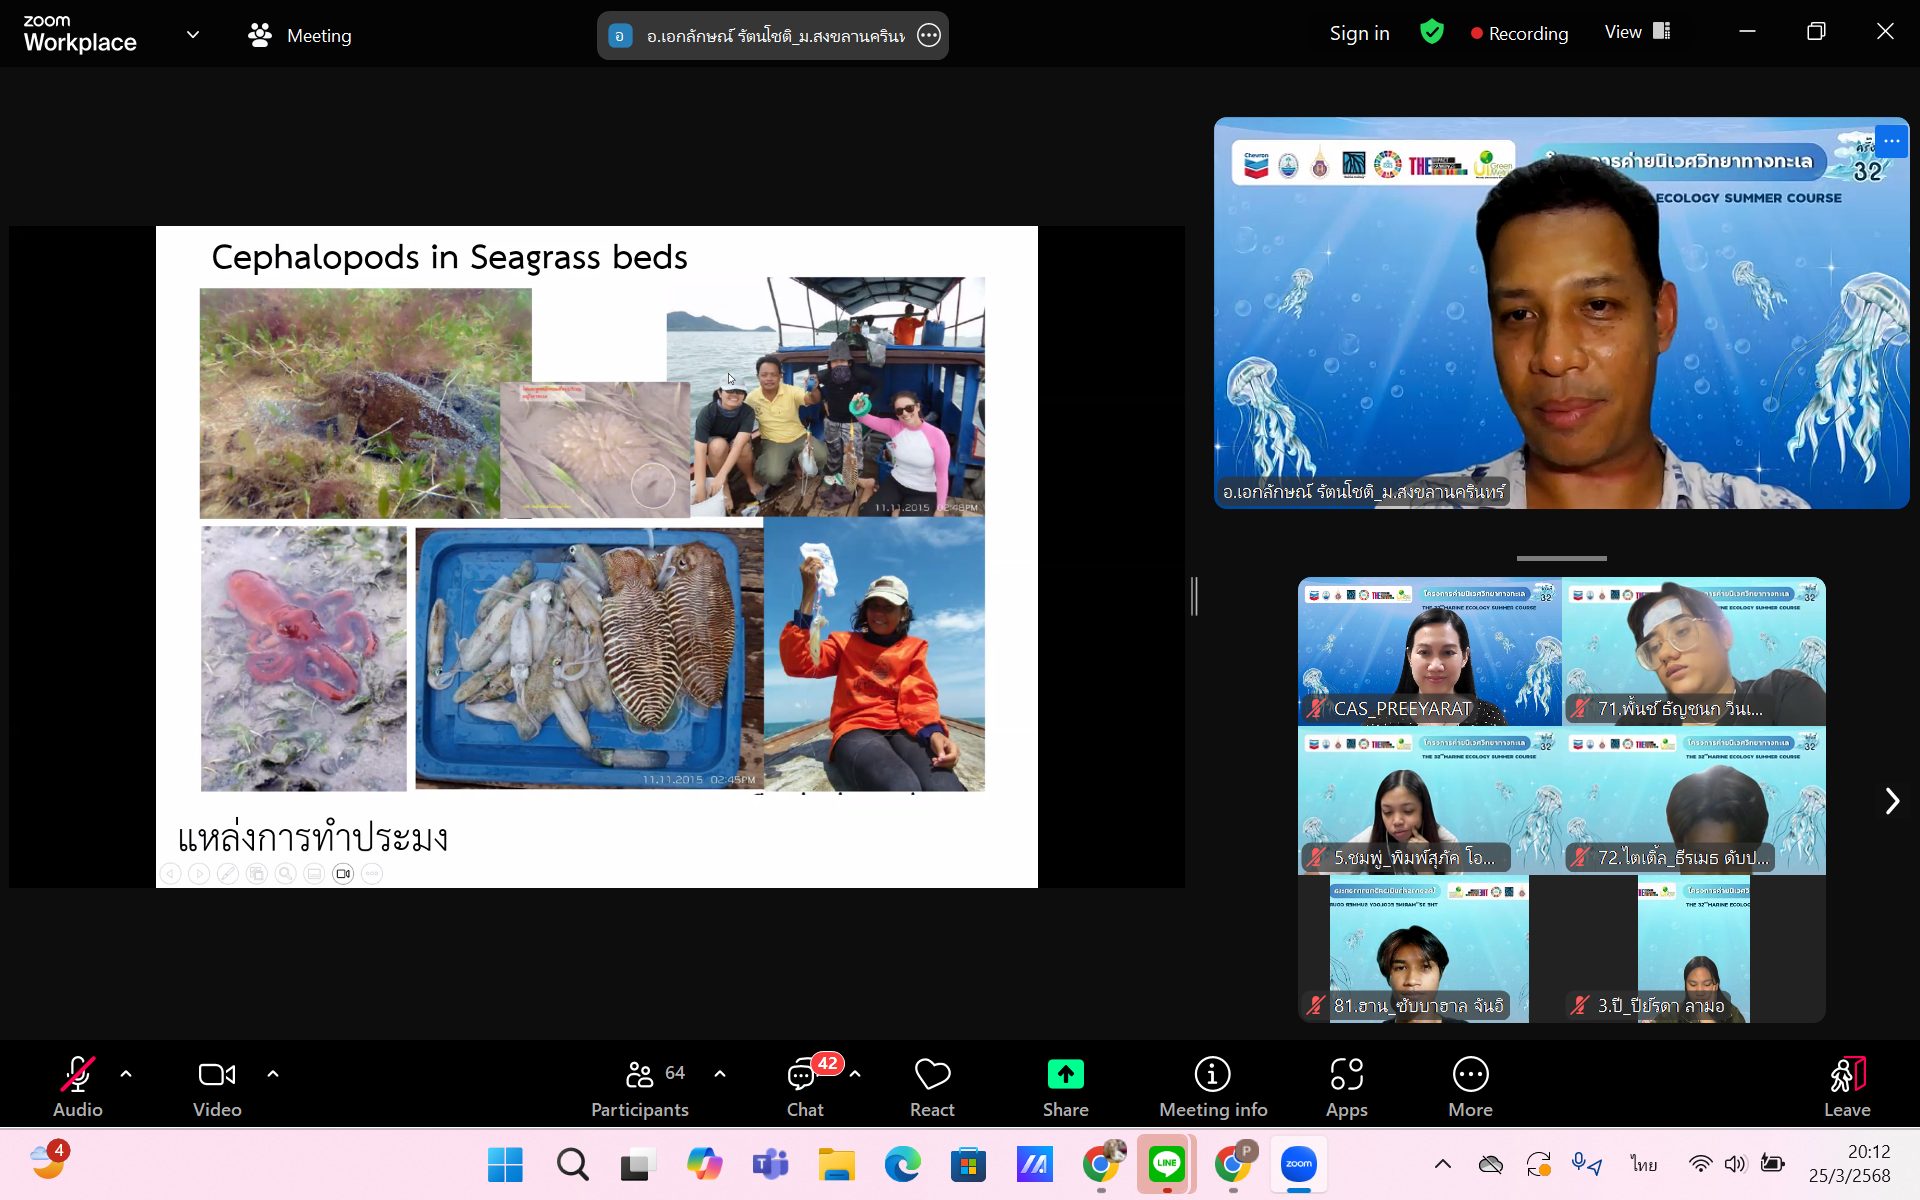Expand the video settings arrow

tap(273, 1074)
